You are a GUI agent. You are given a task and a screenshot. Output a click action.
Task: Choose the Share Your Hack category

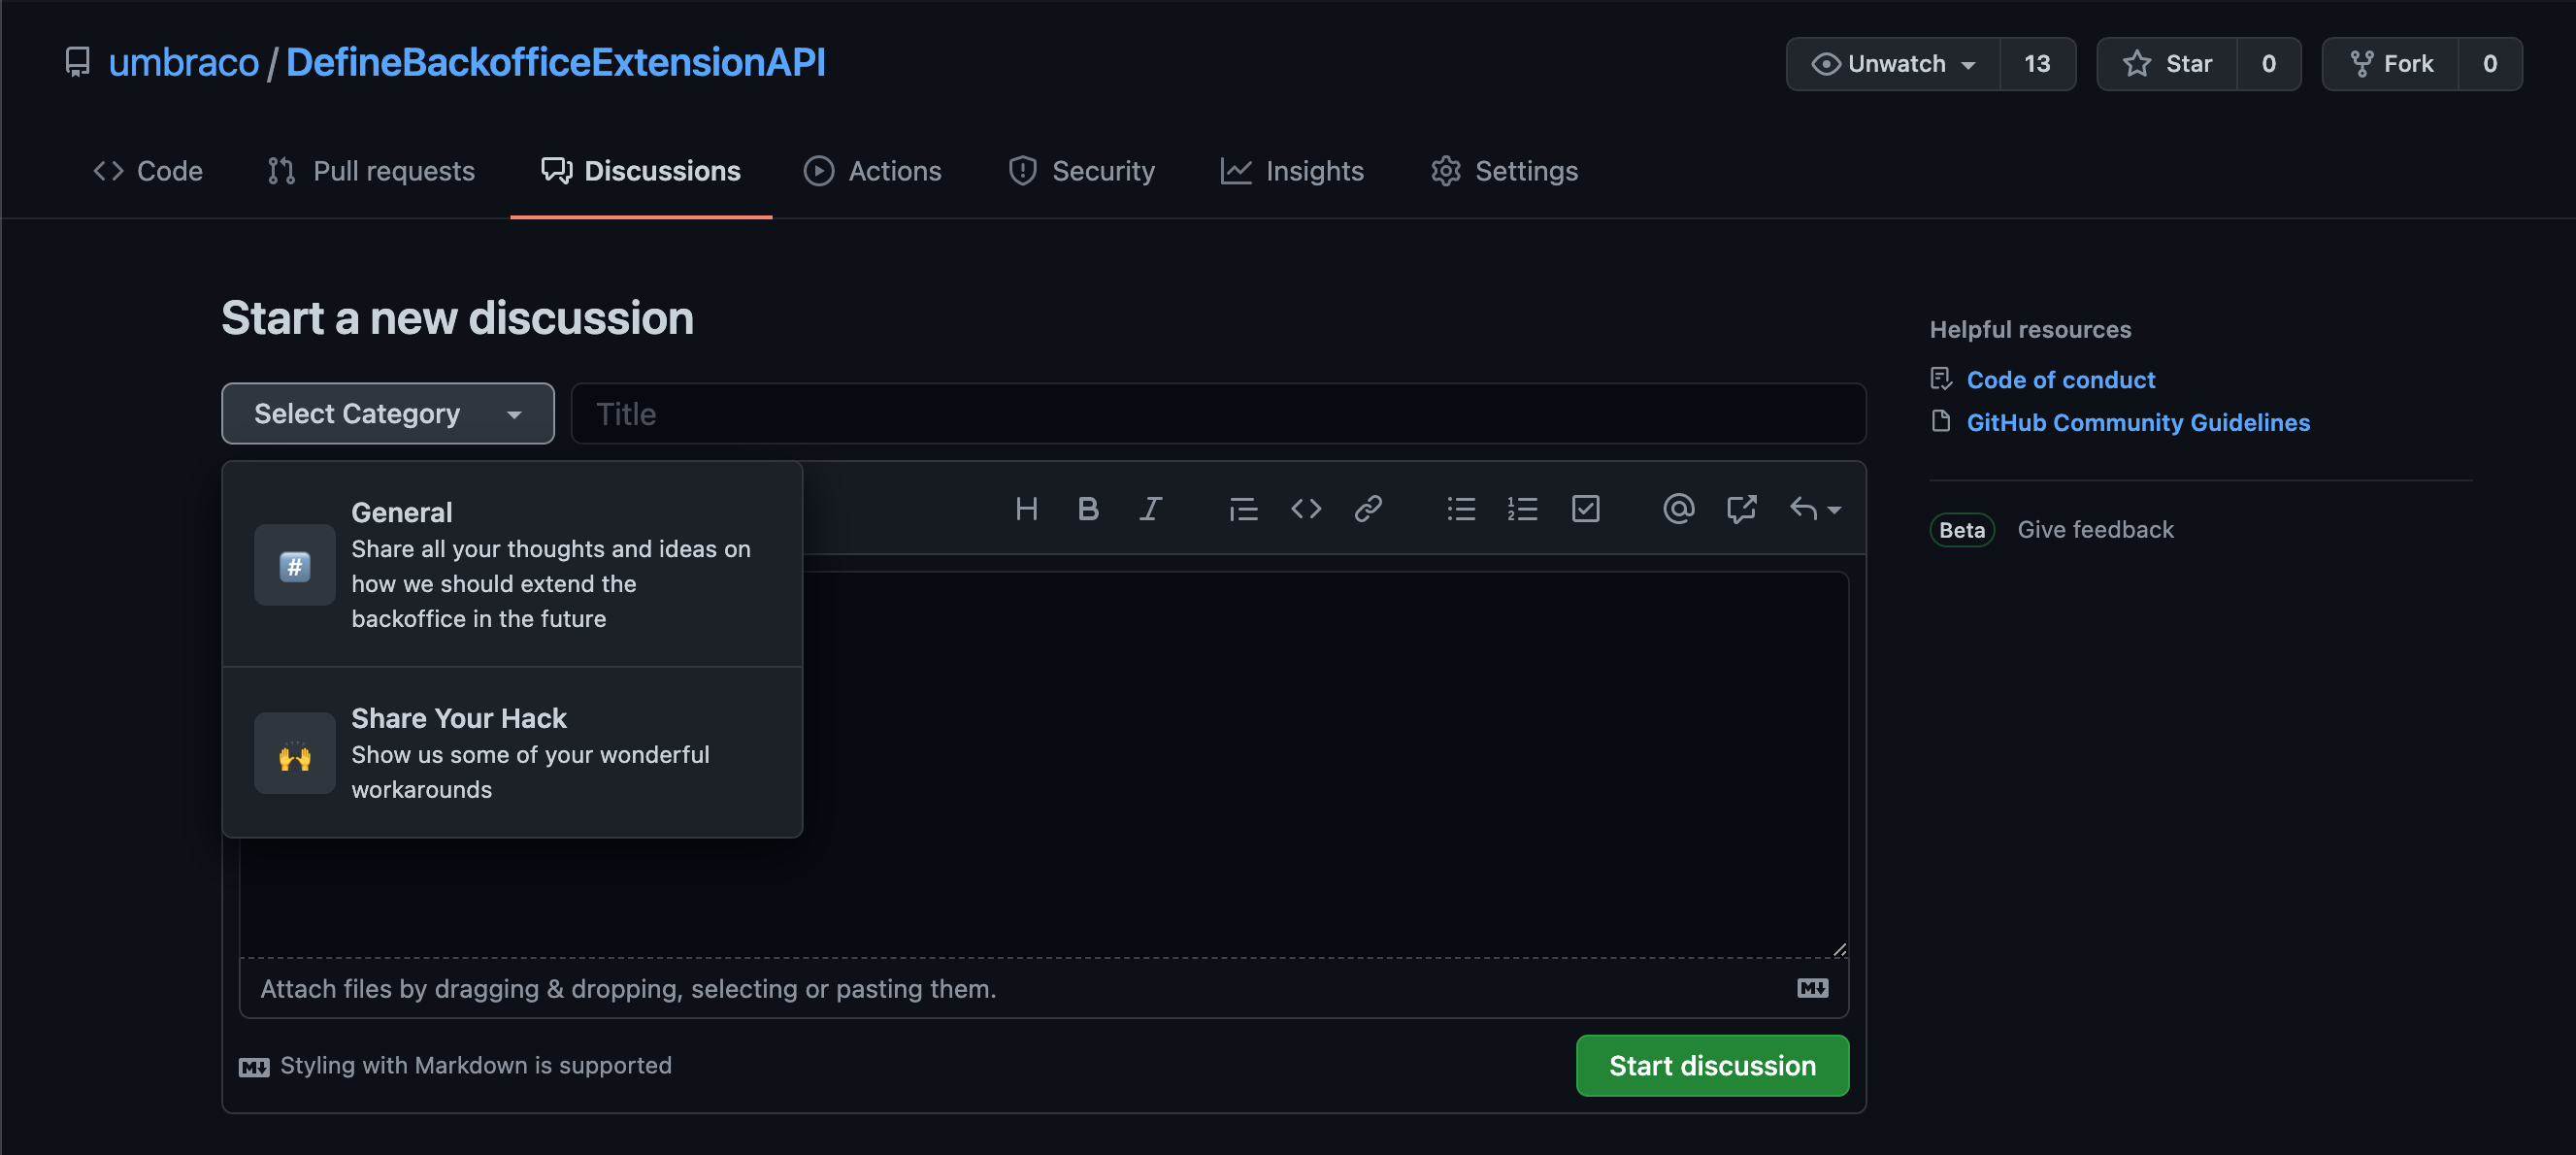pyautogui.click(x=512, y=752)
